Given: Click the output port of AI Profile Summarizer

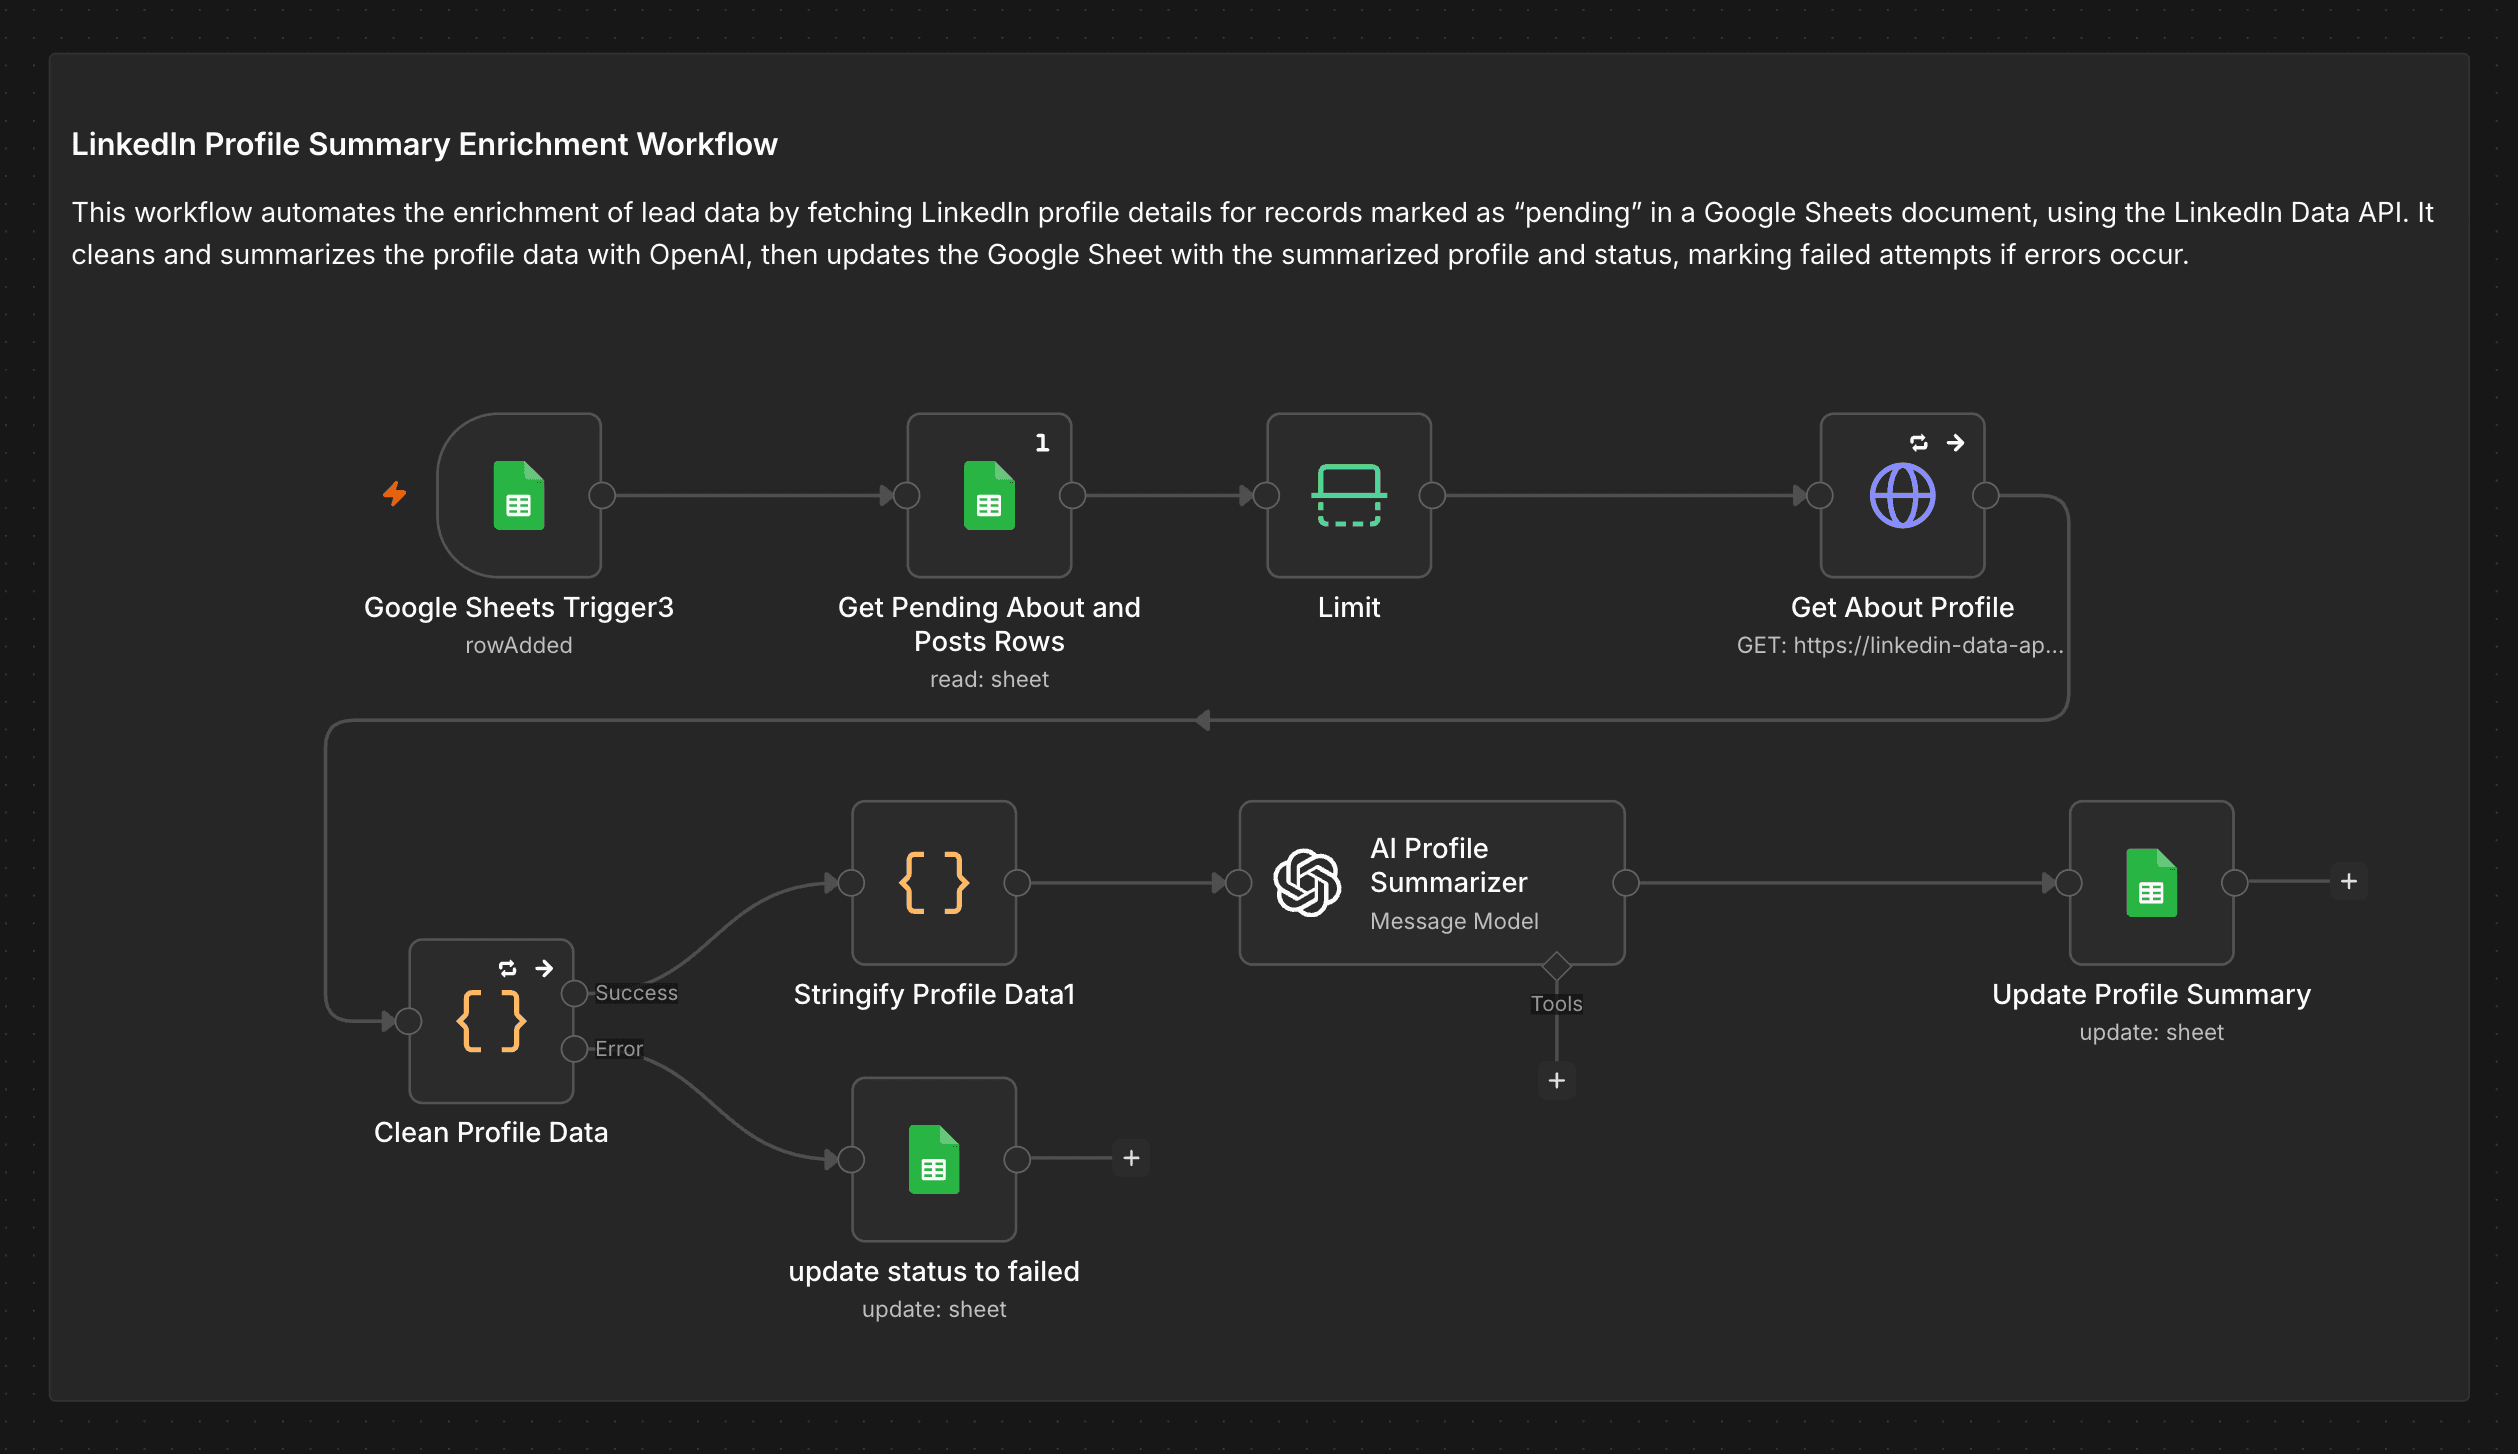Looking at the screenshot, I should (1626, 883).
